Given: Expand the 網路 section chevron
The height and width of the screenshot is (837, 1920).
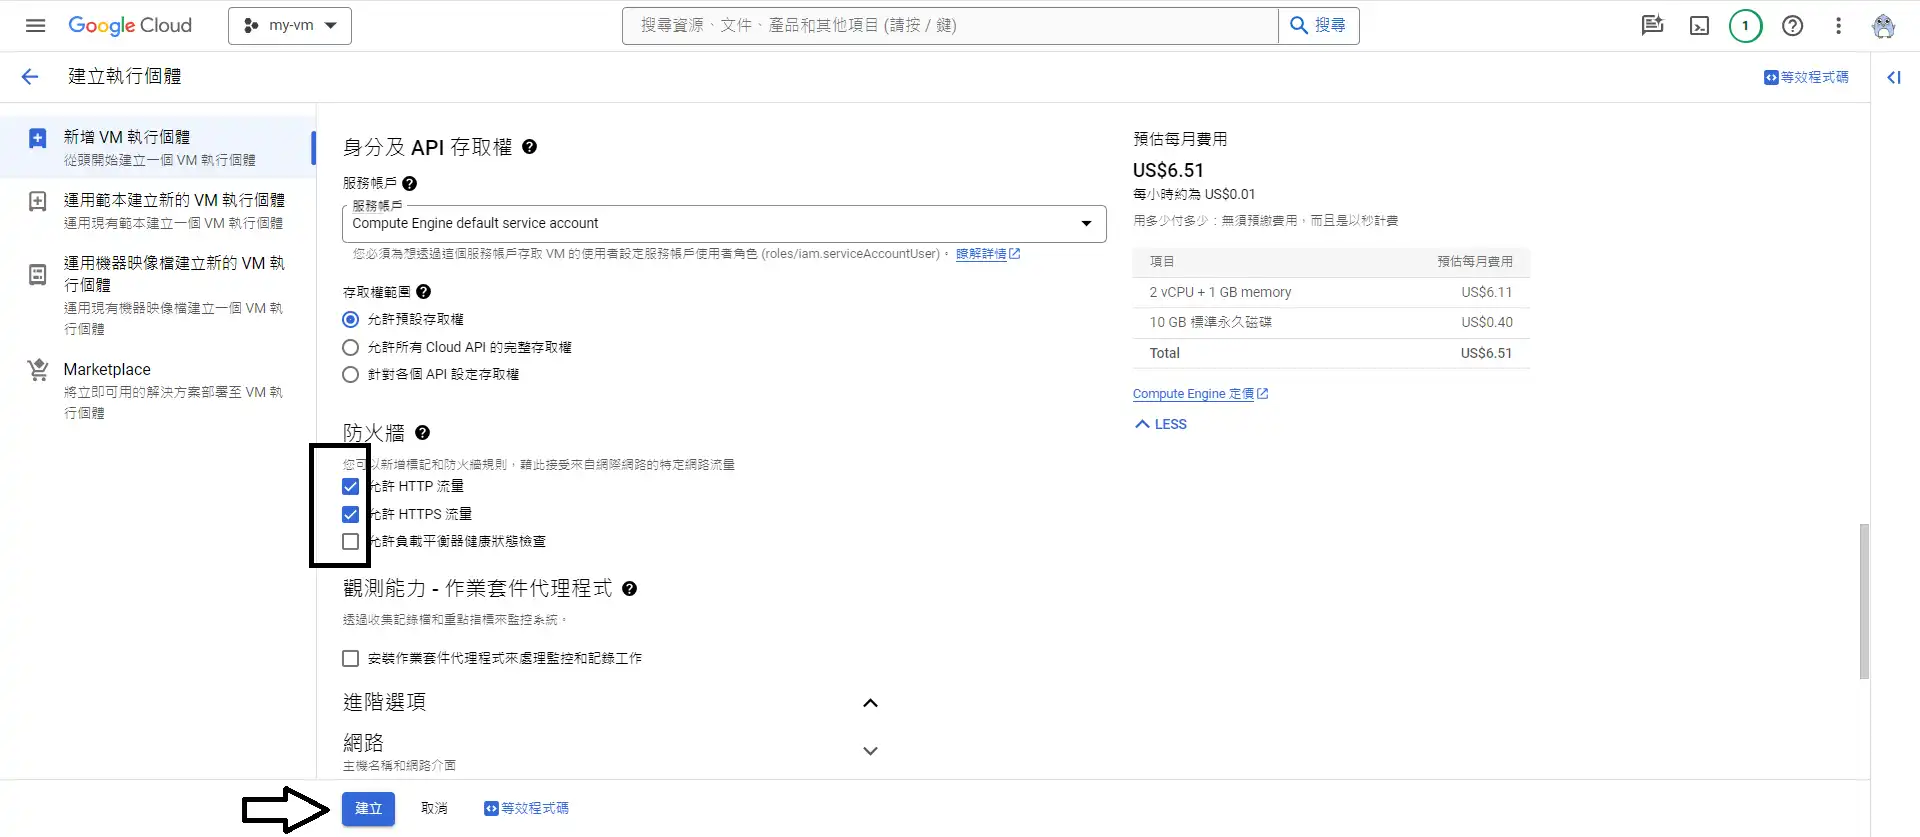Looking at the screenshot, I should [870, 751].
